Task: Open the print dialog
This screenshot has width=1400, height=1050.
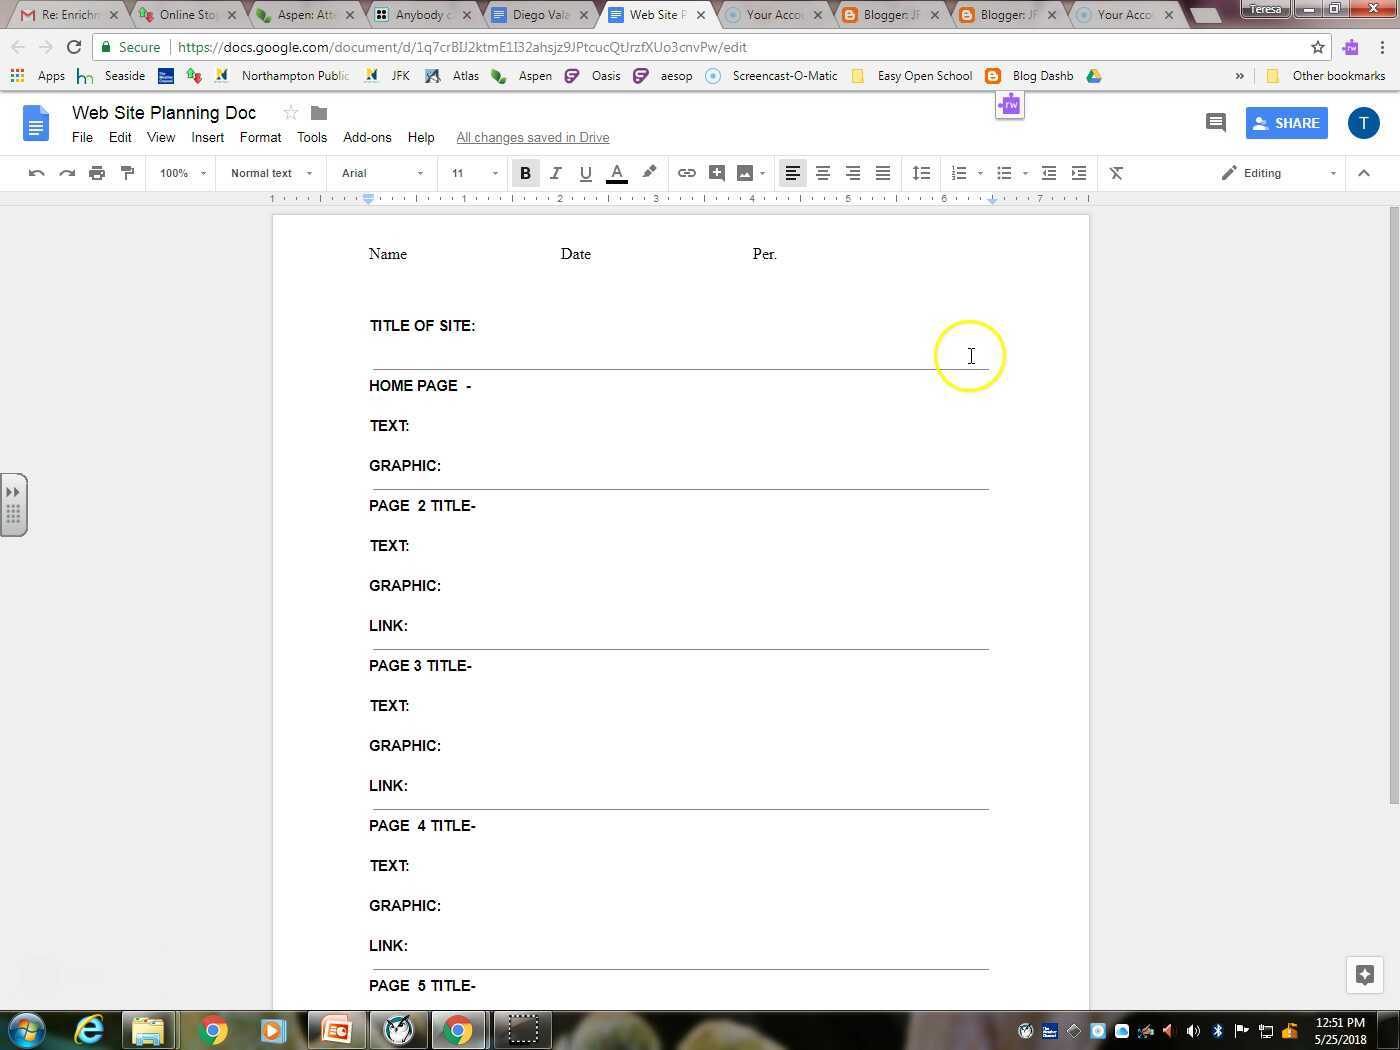Action: [97, 172]
